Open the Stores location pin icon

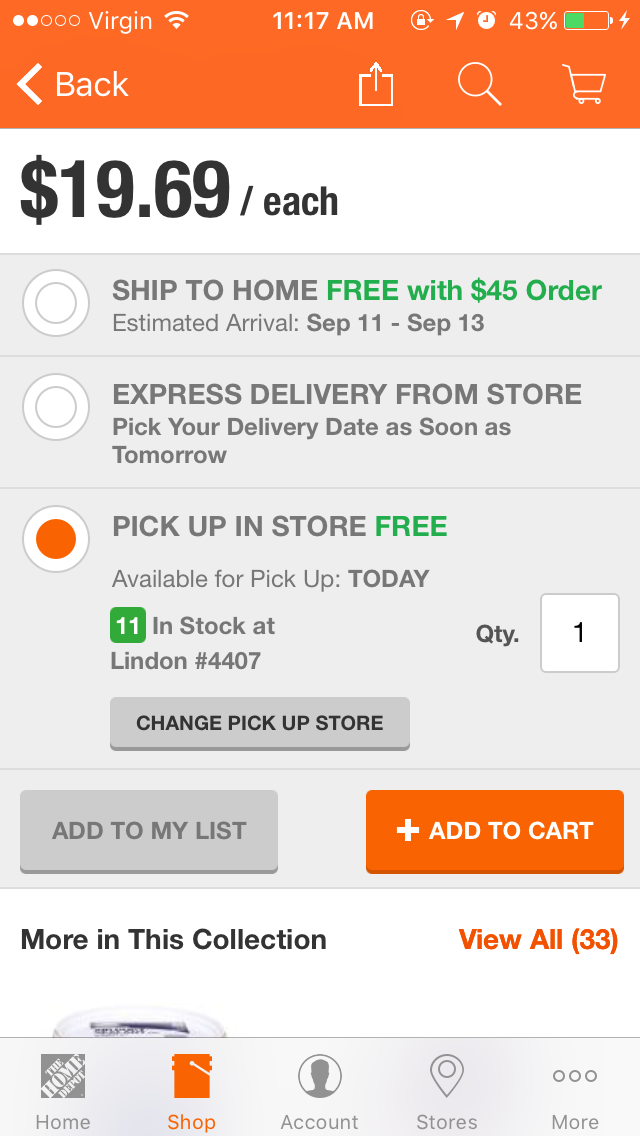446,1080
